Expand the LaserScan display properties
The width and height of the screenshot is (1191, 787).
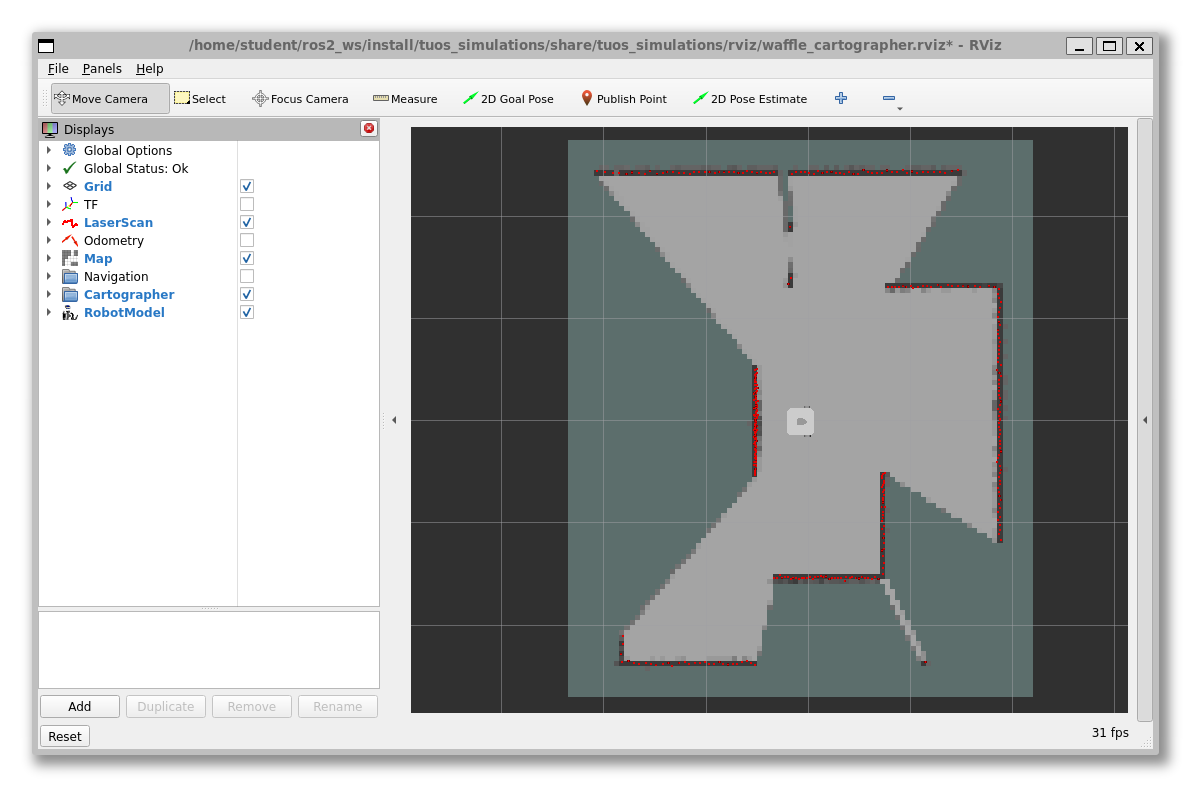49,223
